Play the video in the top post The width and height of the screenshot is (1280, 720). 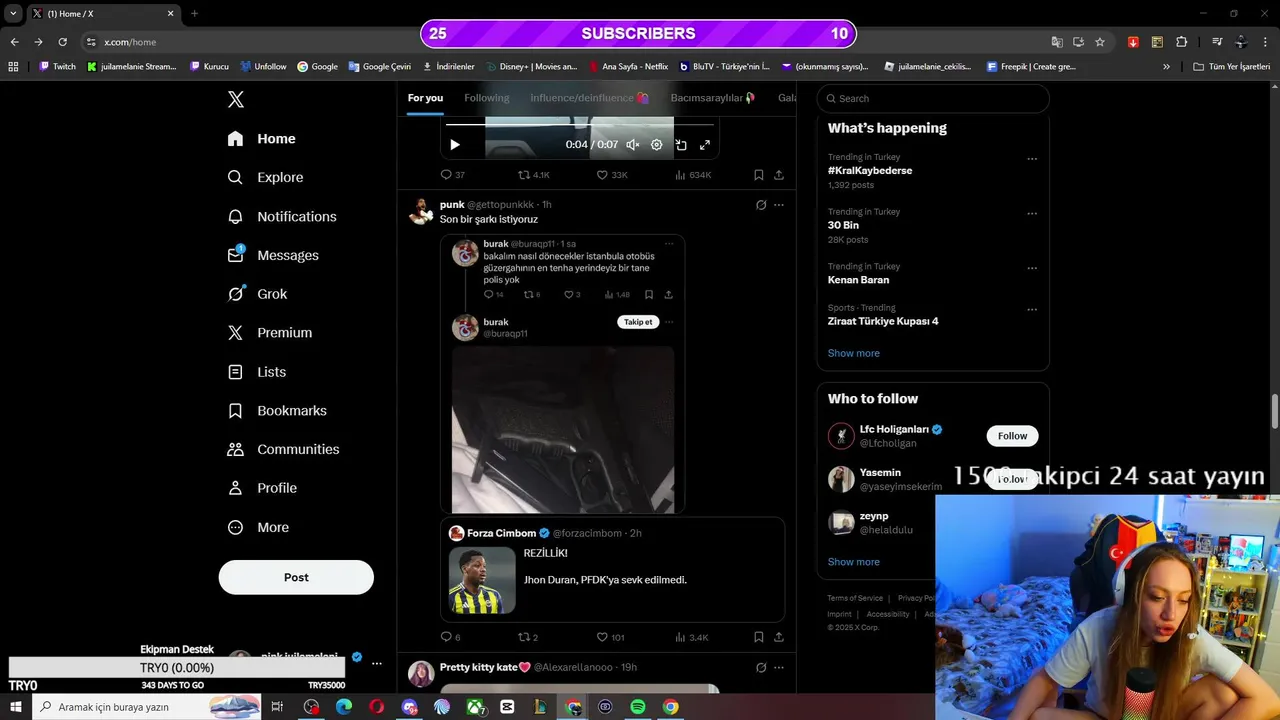pyautogui.click(x=455, y=145)
